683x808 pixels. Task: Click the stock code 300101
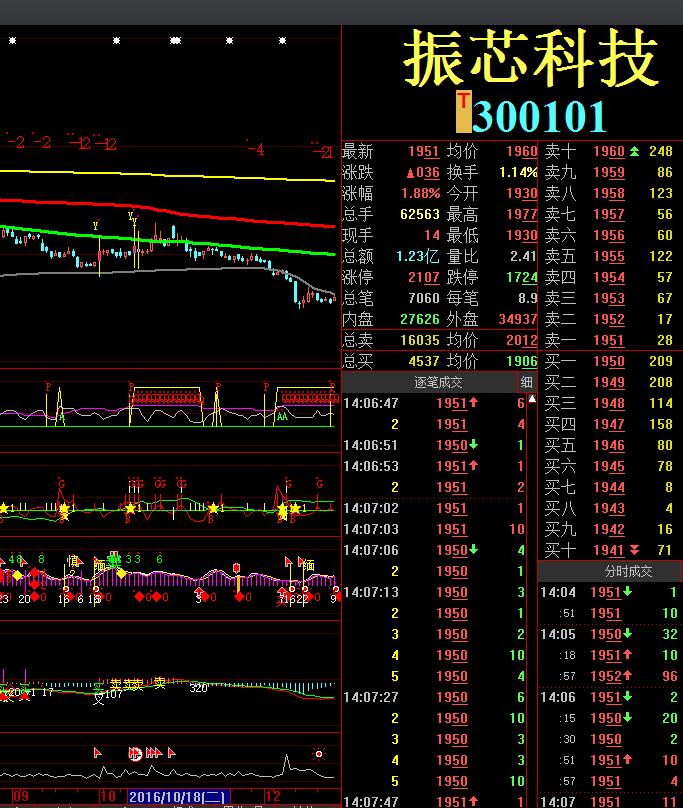[539, 116]
